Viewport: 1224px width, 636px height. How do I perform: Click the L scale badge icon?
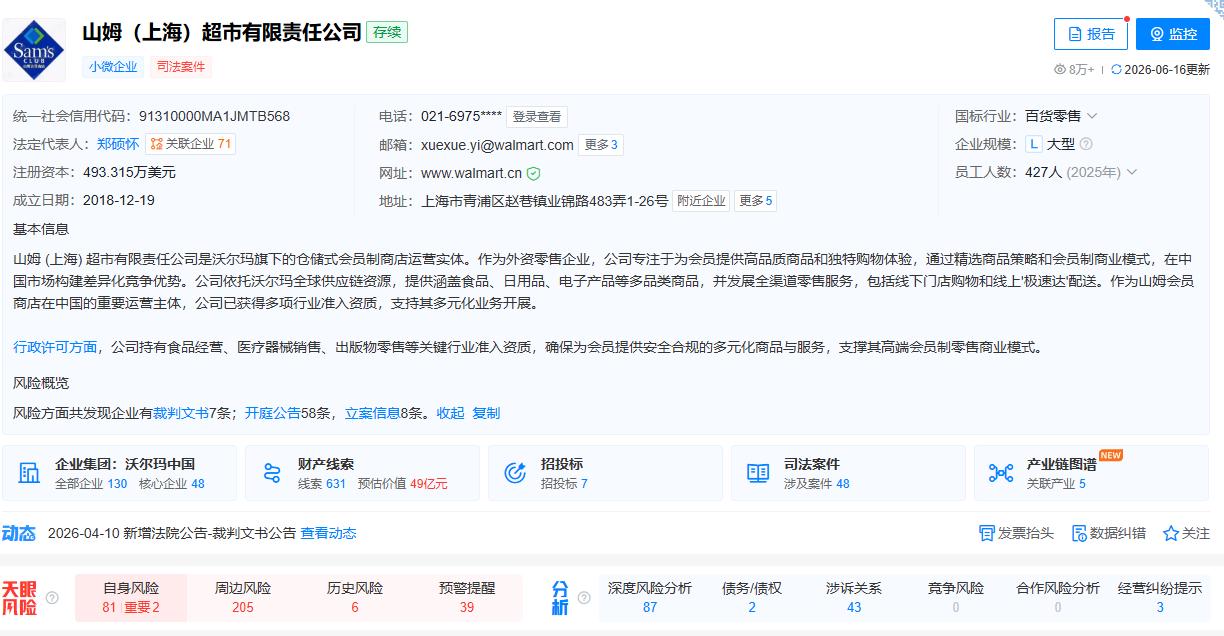1033,144
